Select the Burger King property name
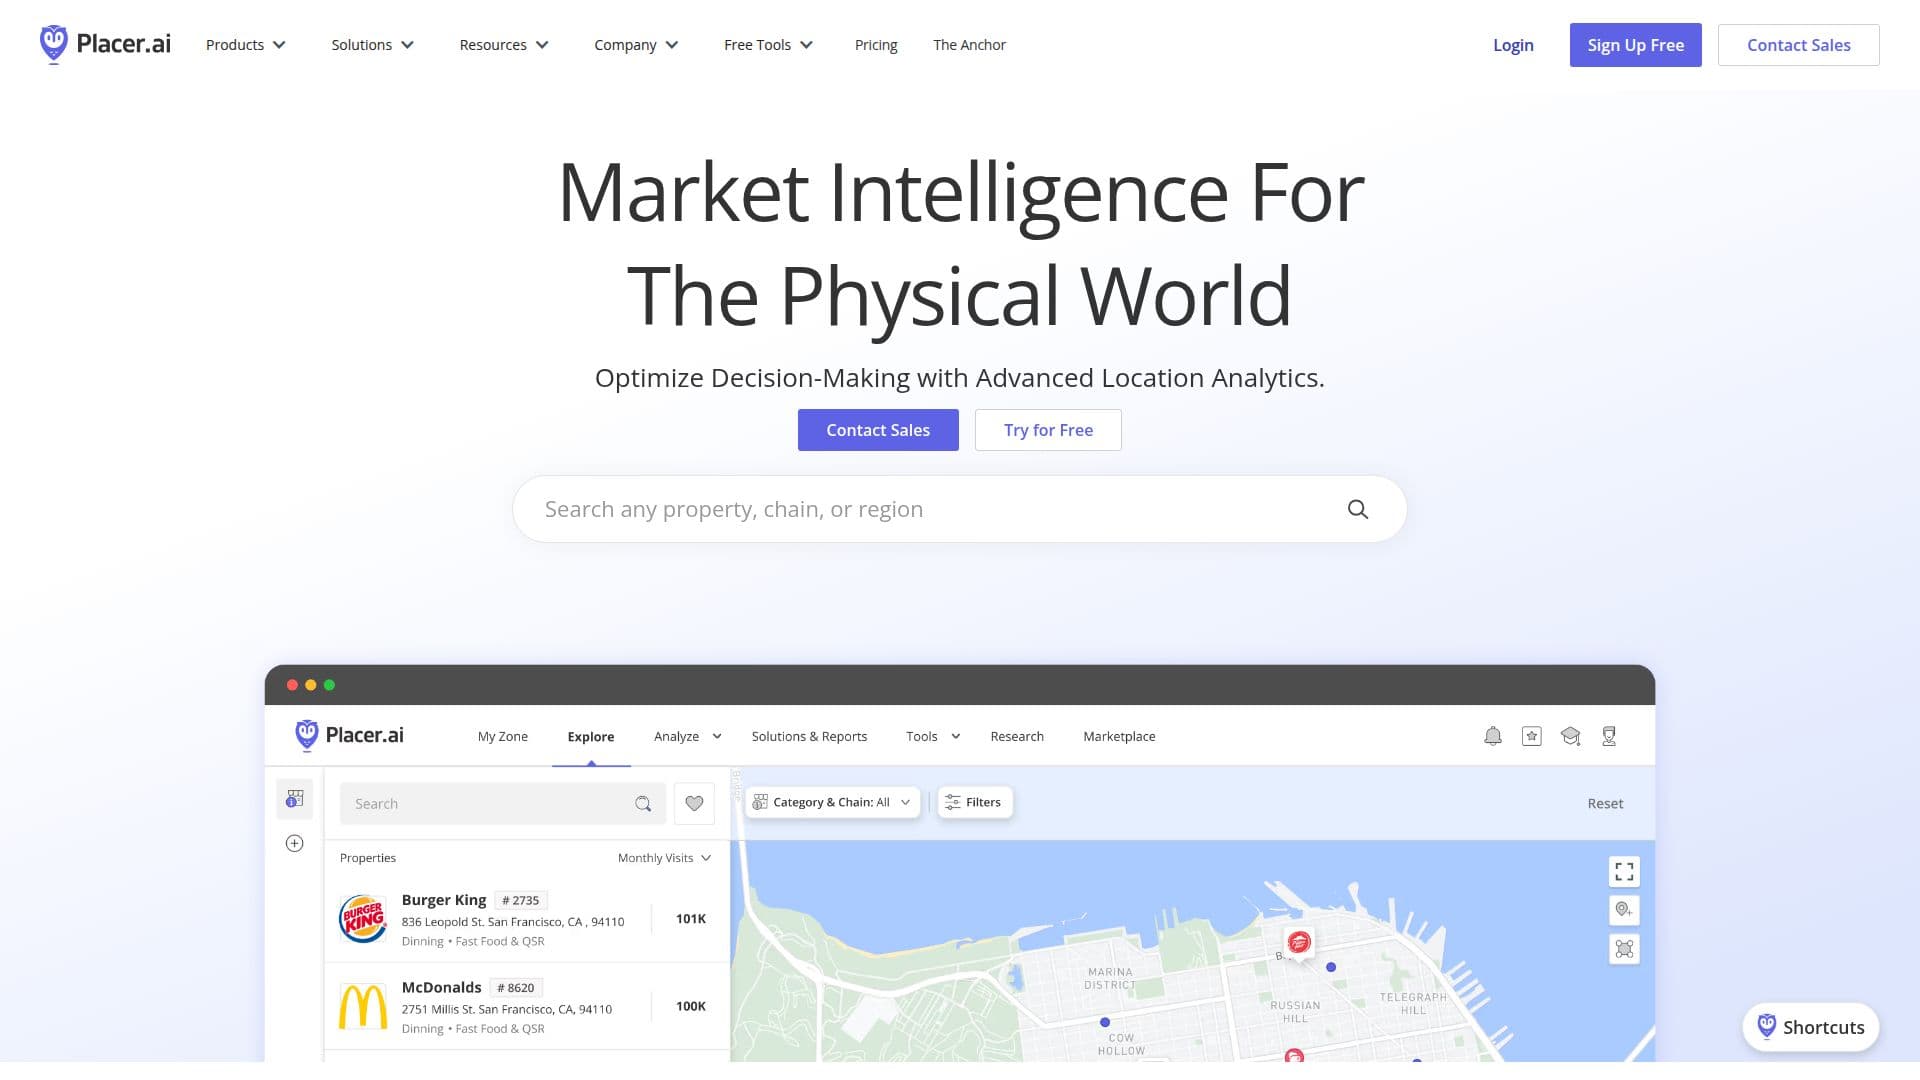This screenshot has height=1080, width=1920. (x=444, y=900)
